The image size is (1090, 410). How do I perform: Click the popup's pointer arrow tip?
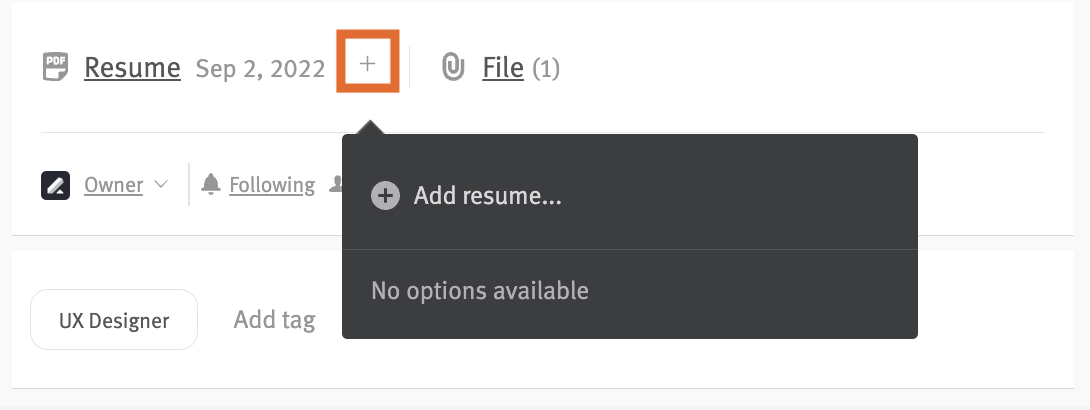tap(371, 123)
